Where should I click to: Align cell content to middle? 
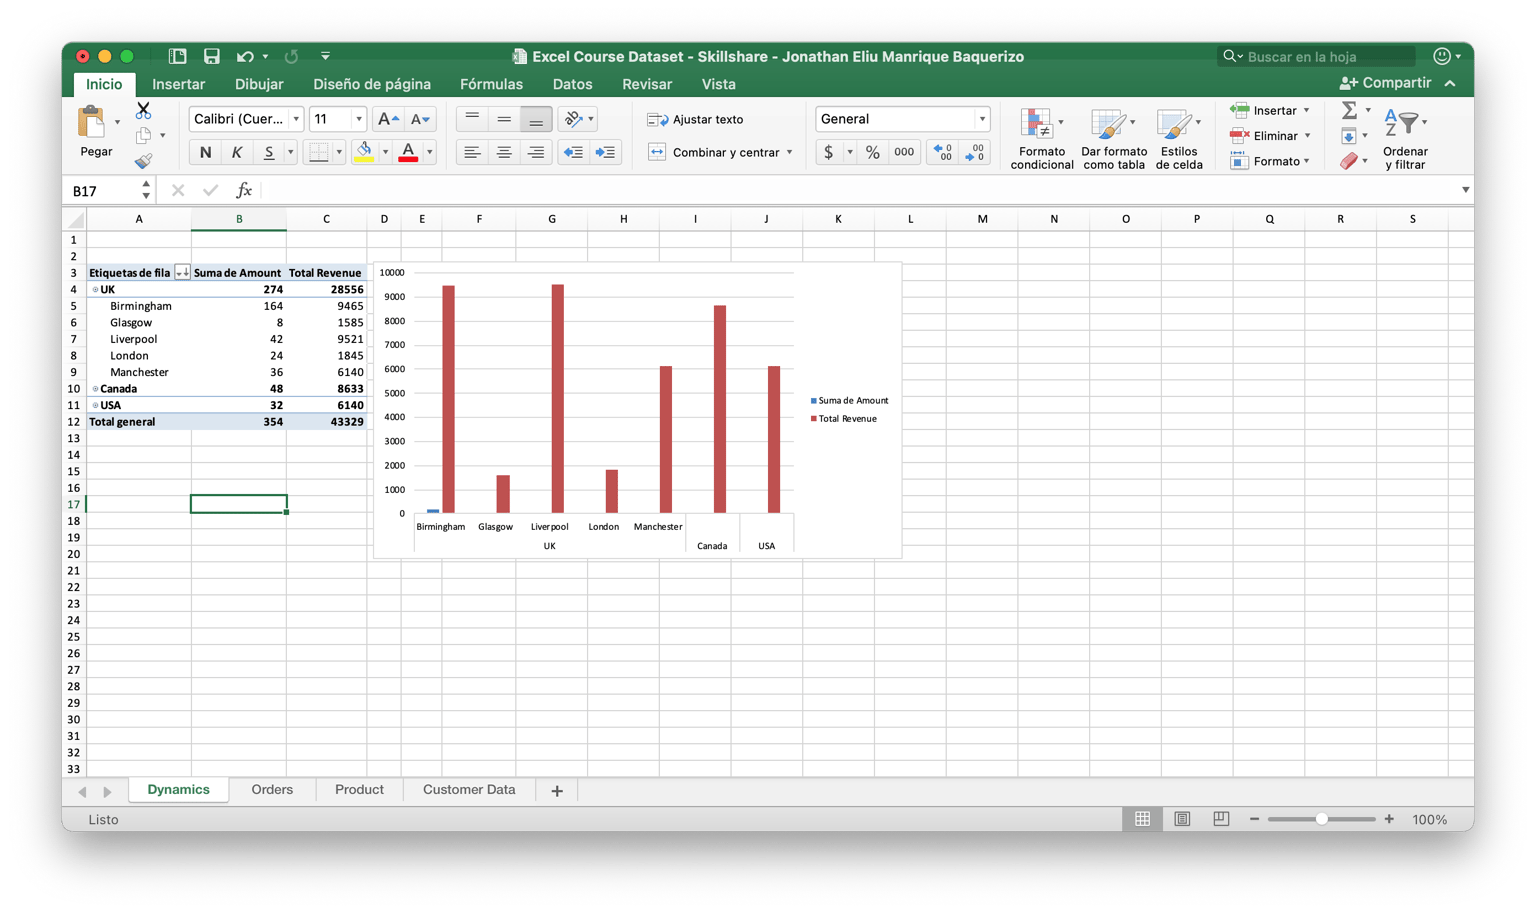pos(504,119)
